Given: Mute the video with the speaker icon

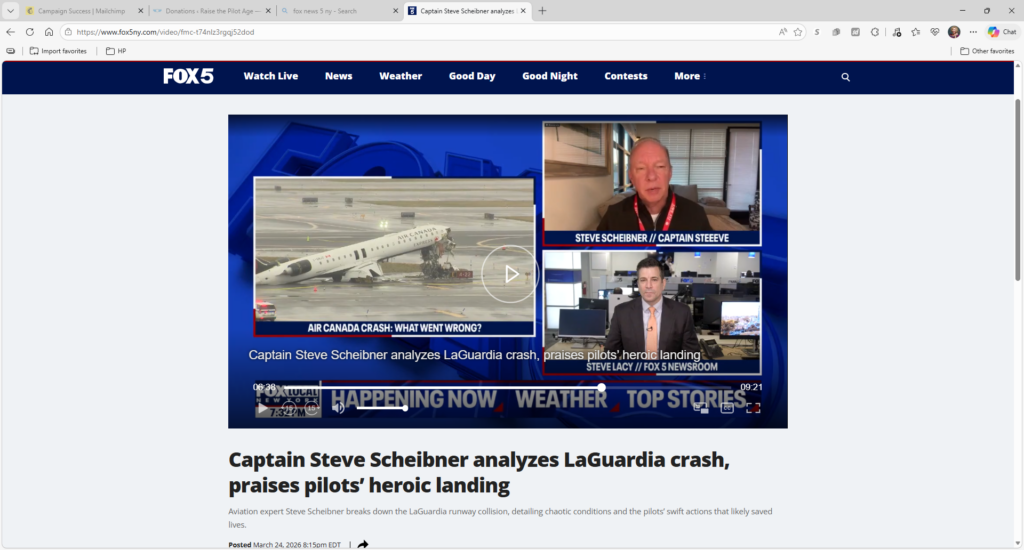Looking at the screenshot, I should 338,408.
